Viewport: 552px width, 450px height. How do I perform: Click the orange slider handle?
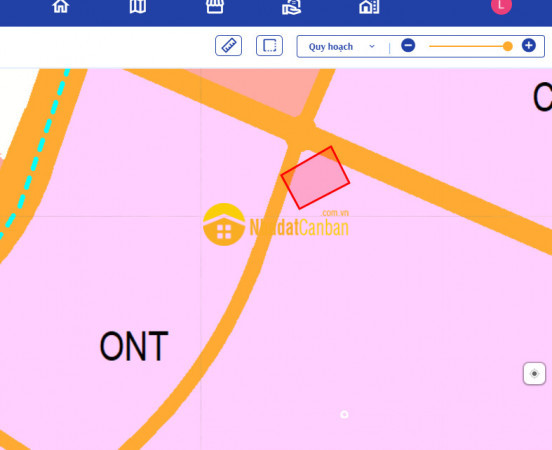point(508,46)
